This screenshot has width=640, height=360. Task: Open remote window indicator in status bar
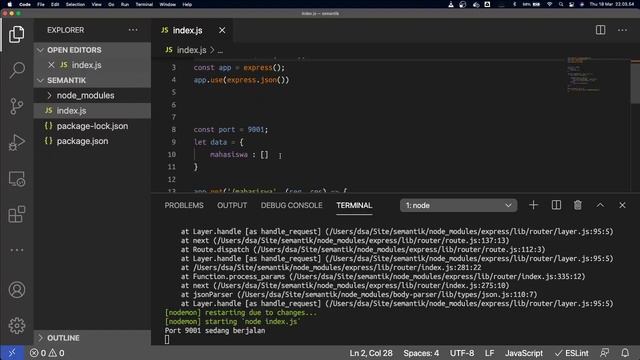tap(12, 353)
